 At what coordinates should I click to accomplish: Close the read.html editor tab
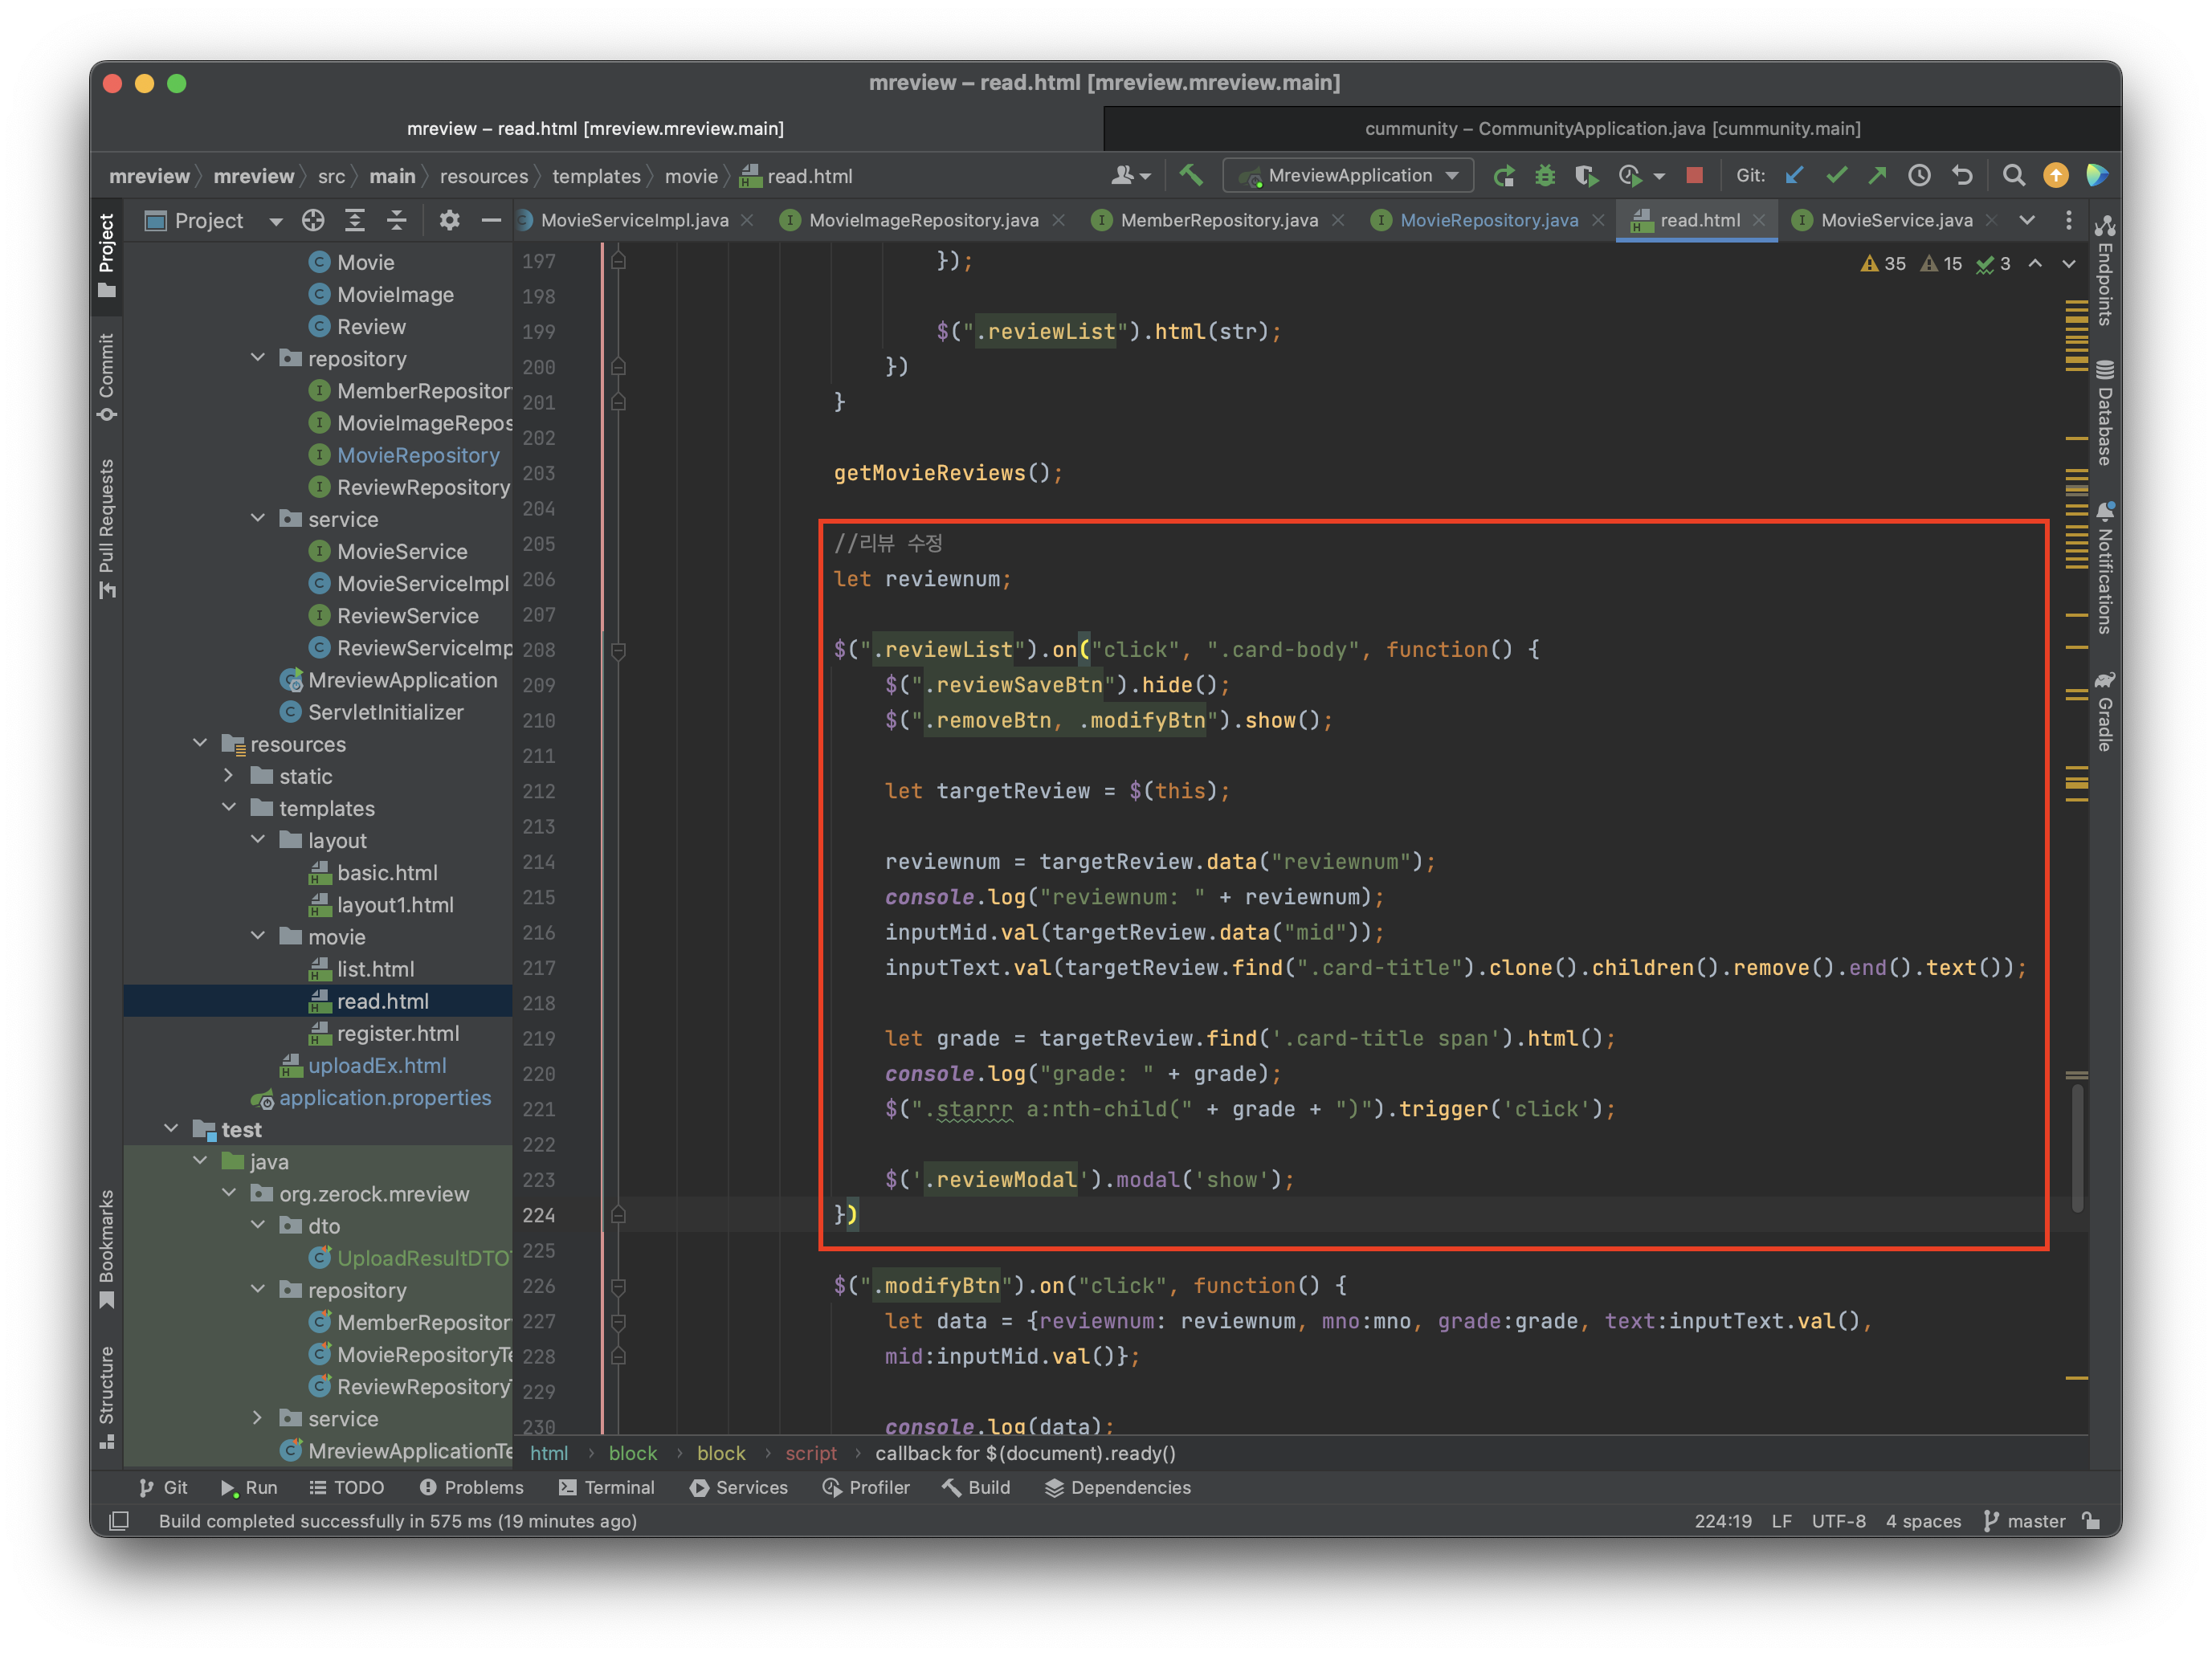click(x=1759, y=221)
